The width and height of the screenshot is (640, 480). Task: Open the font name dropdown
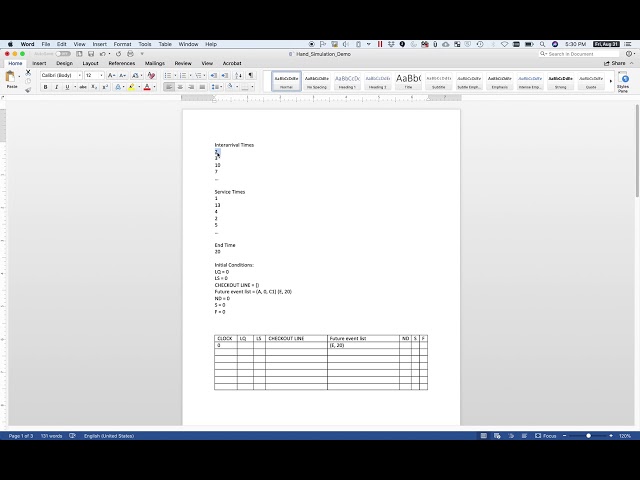point(80,76)
